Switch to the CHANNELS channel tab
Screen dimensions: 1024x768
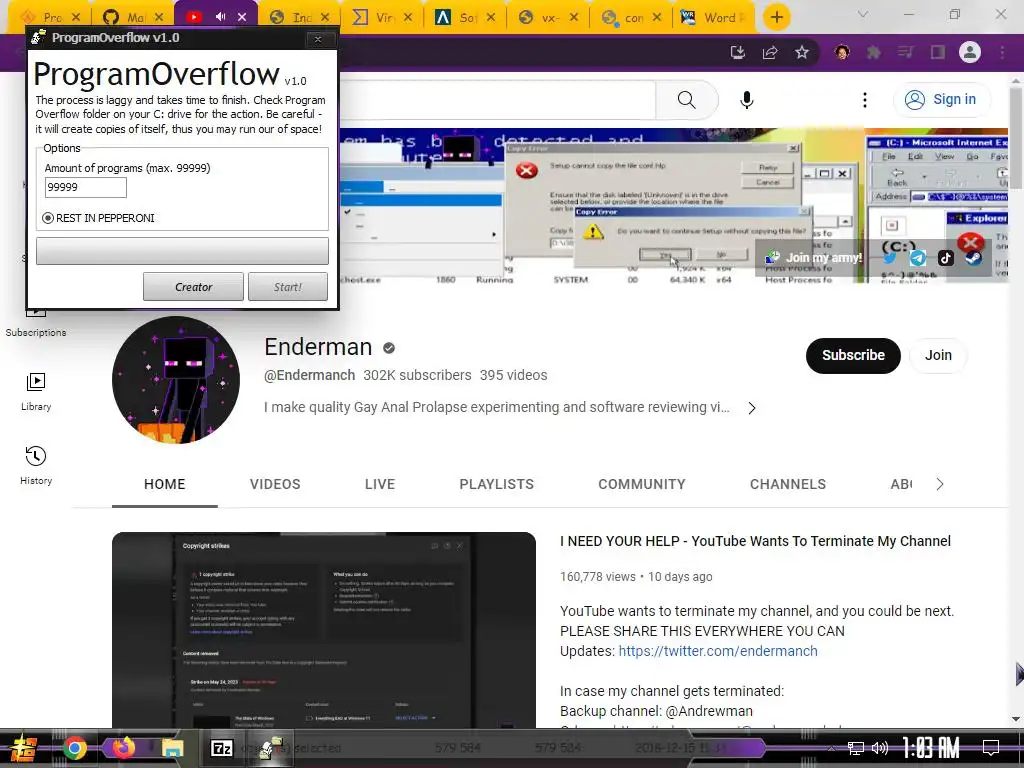pyautogui.click(x=788, y=485)
